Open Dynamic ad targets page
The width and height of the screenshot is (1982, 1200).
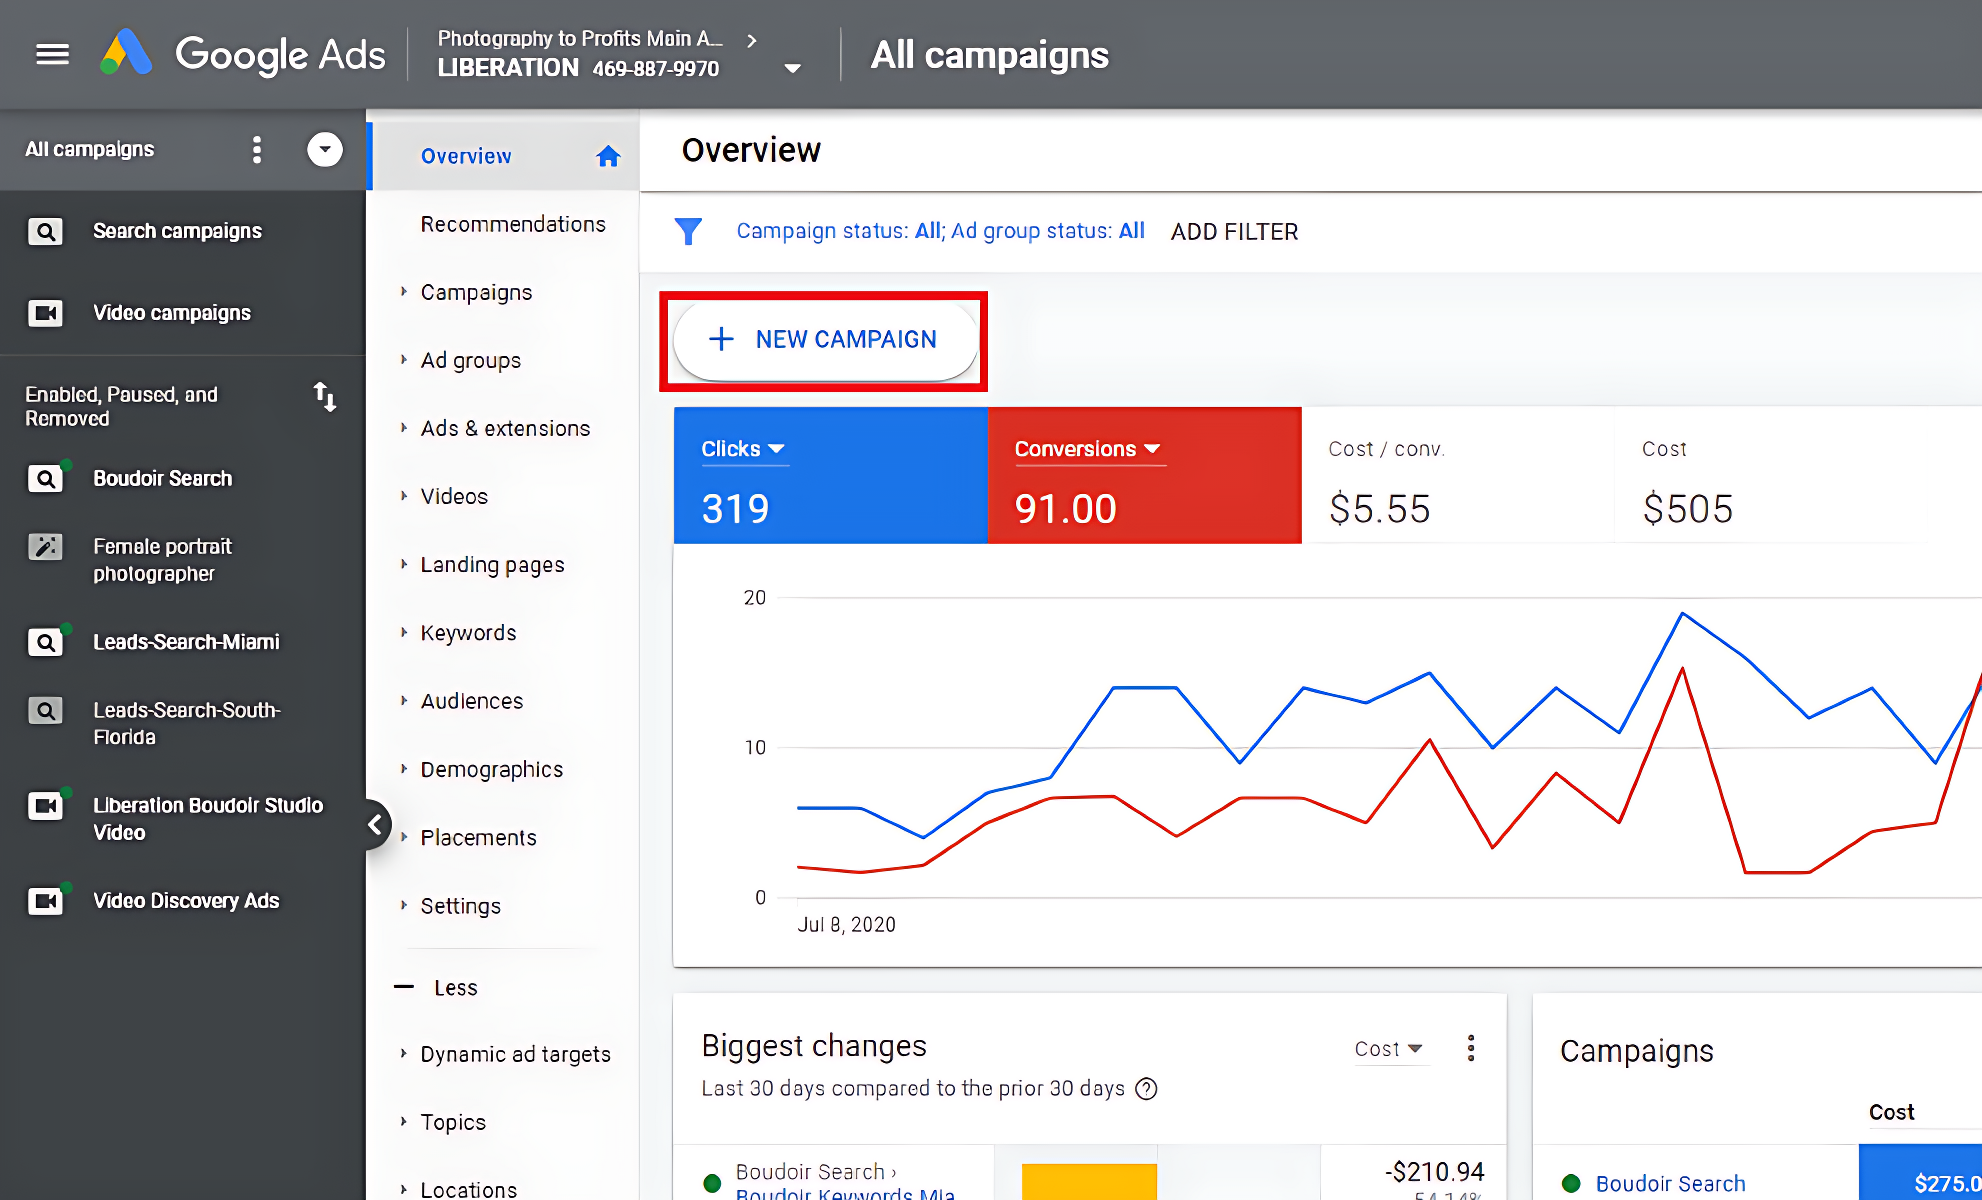[x=515, y=1054]
